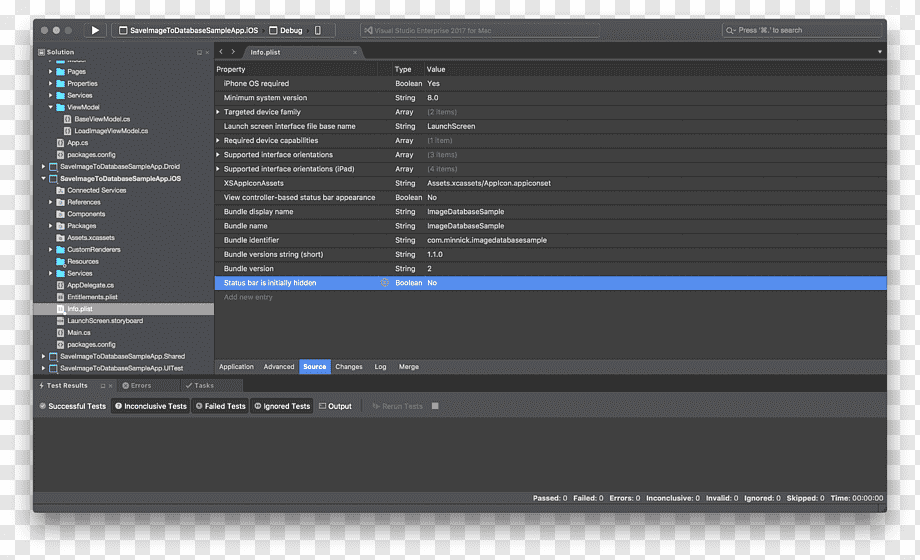Switch to the Application tab
The width and height of the screenshot is (920, 560).
236,367
